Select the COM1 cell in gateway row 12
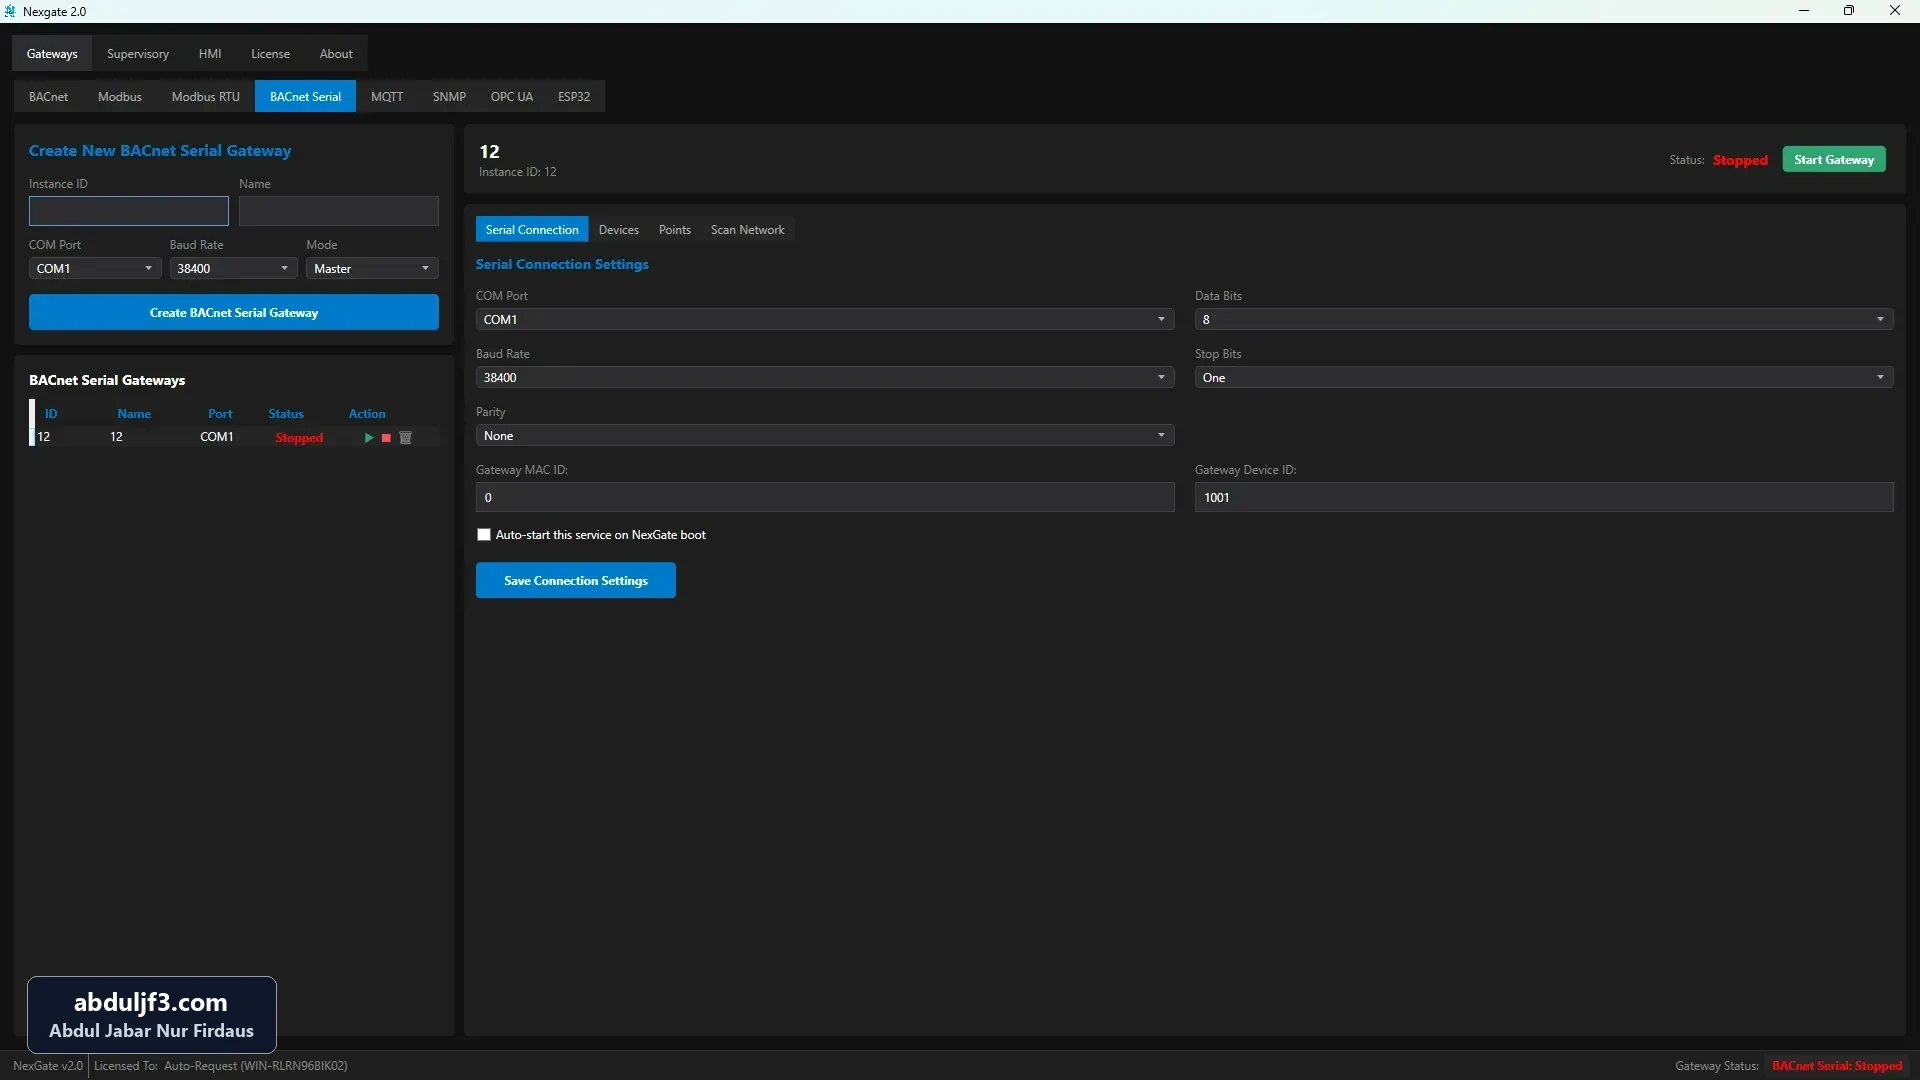The image size is (1920, 1080). pos(217,438)
